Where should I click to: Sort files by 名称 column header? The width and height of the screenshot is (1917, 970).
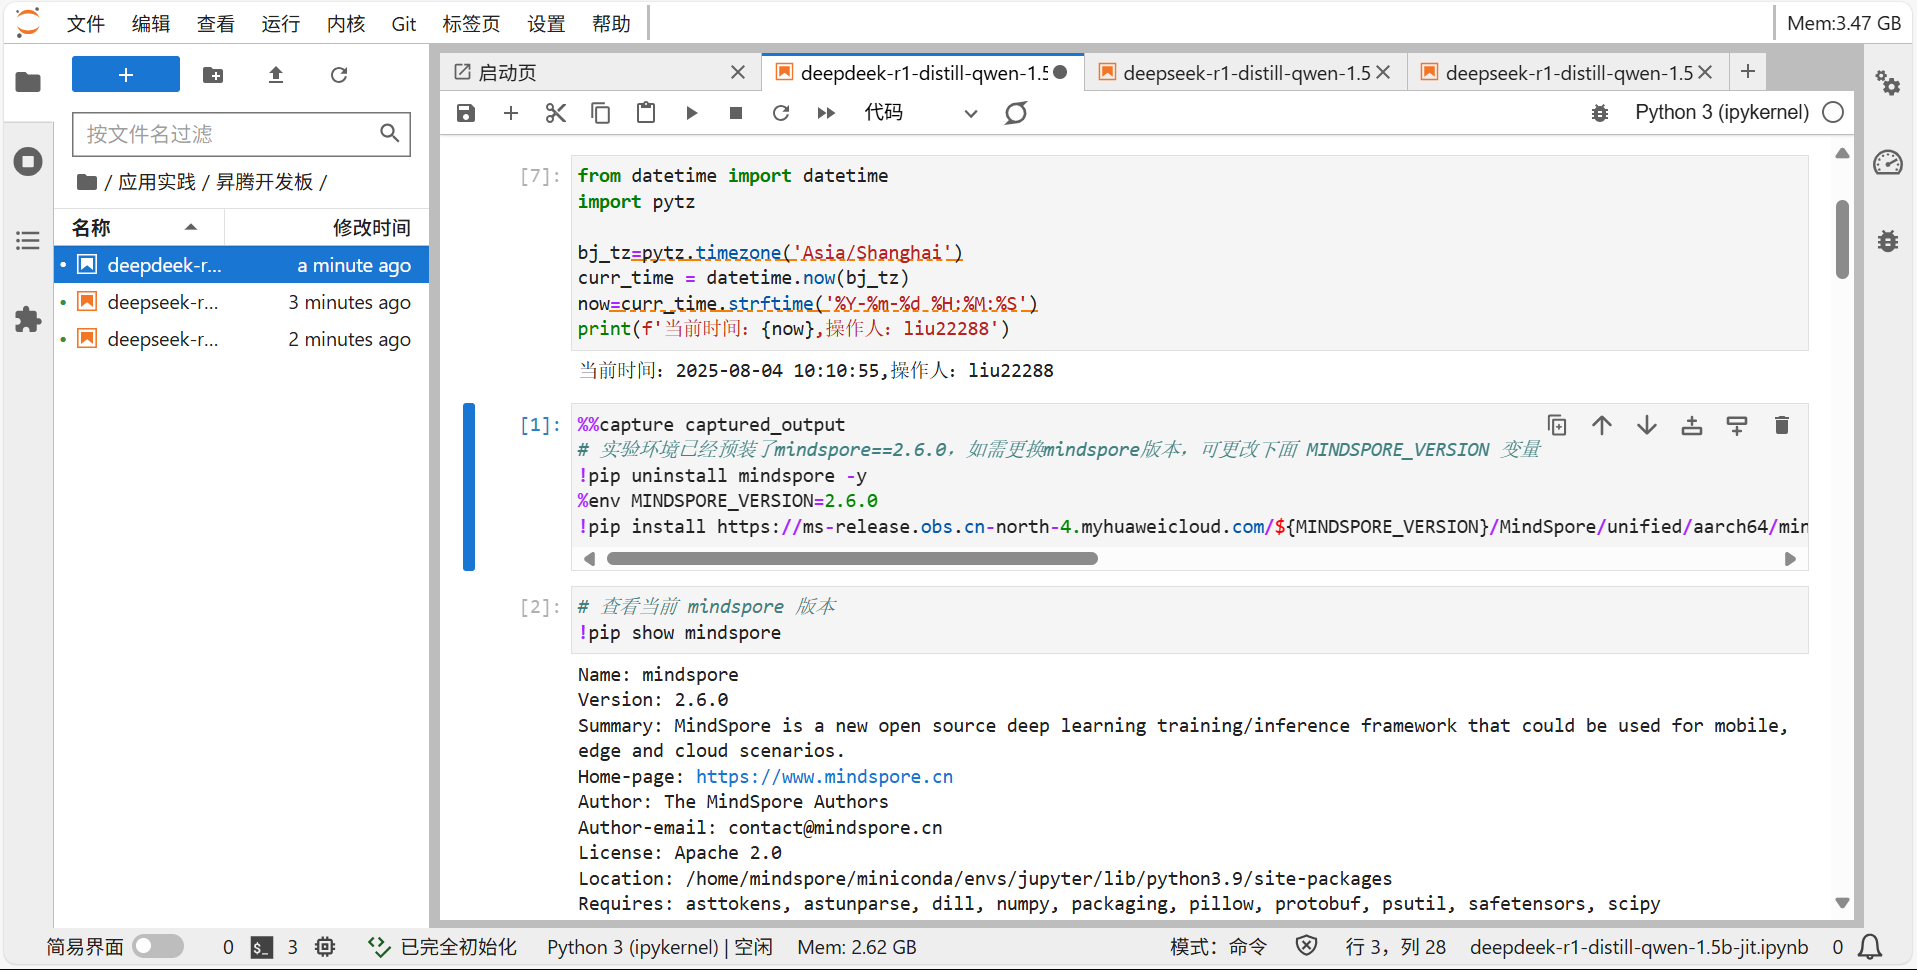[92, 228]
